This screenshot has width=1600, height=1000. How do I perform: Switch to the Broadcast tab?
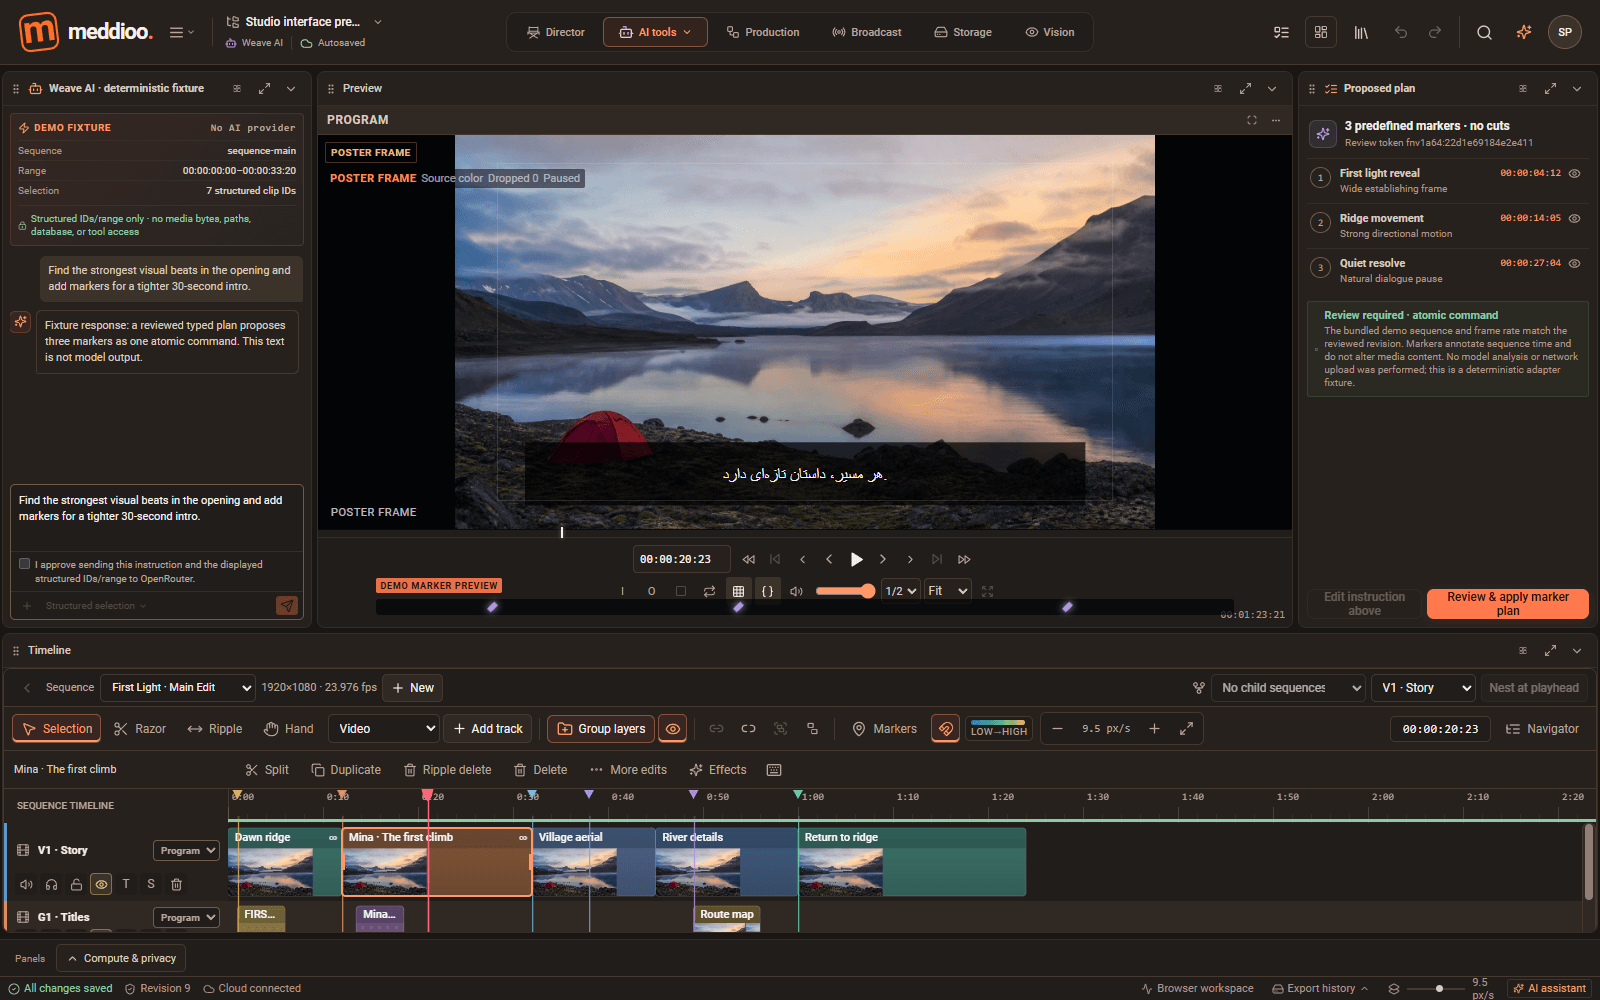pyautogui.click(x=866, y=32)
